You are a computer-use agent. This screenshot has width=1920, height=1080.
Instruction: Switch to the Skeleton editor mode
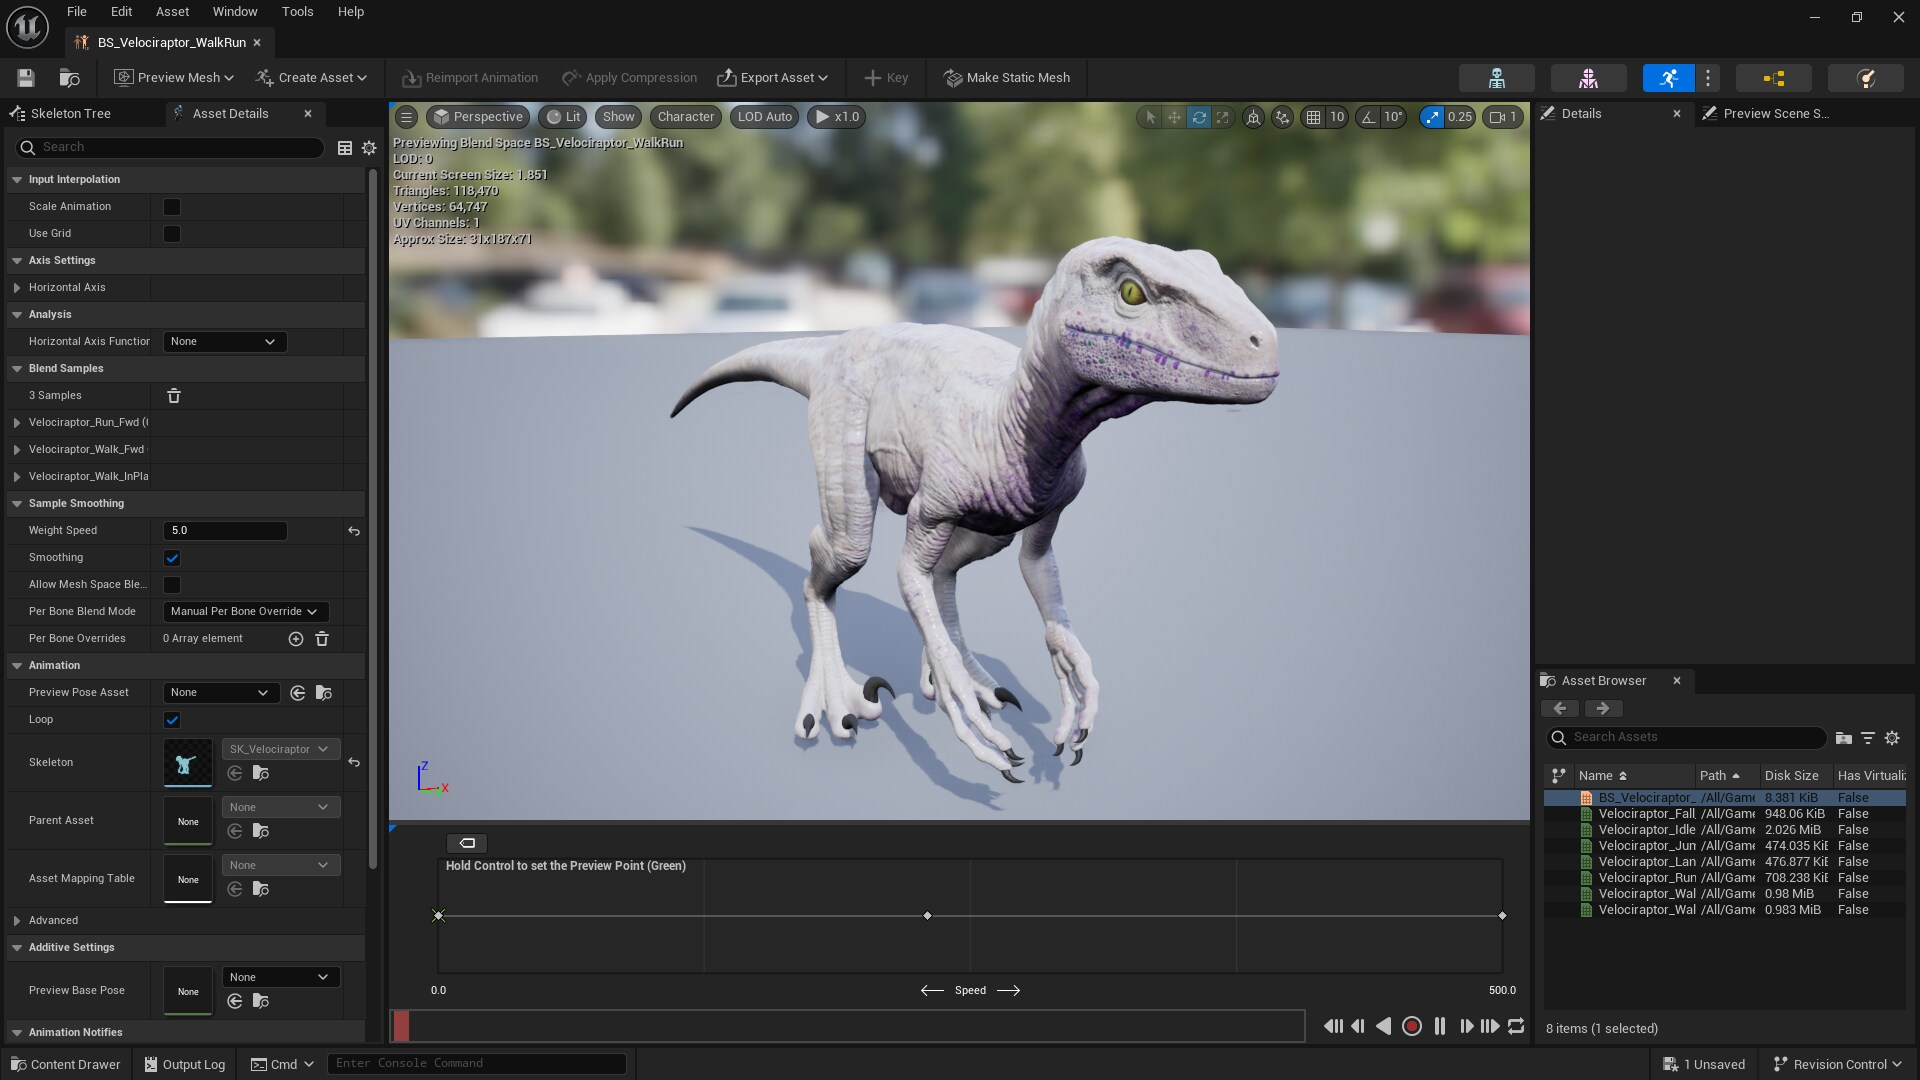(x=1497, y=78)
